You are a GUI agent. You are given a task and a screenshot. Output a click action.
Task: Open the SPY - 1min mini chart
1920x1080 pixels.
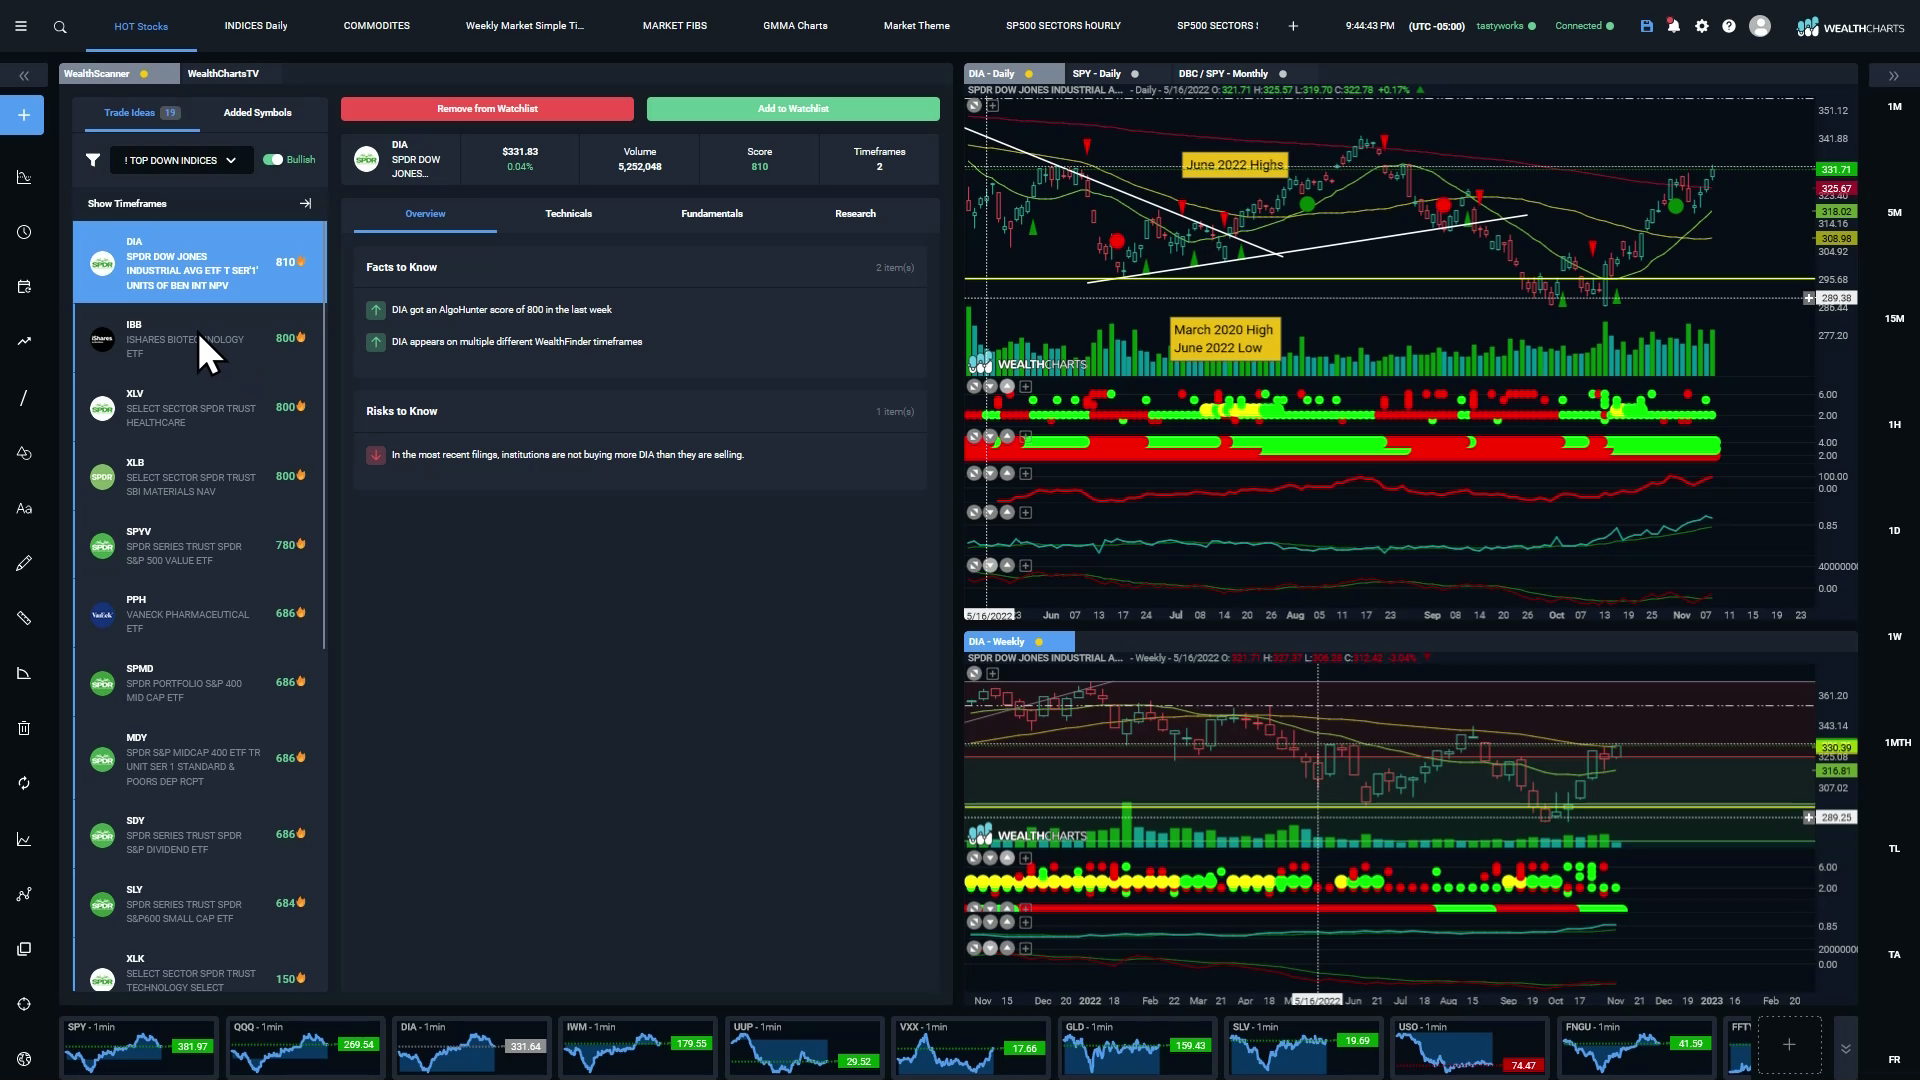tap(139, 1046)
